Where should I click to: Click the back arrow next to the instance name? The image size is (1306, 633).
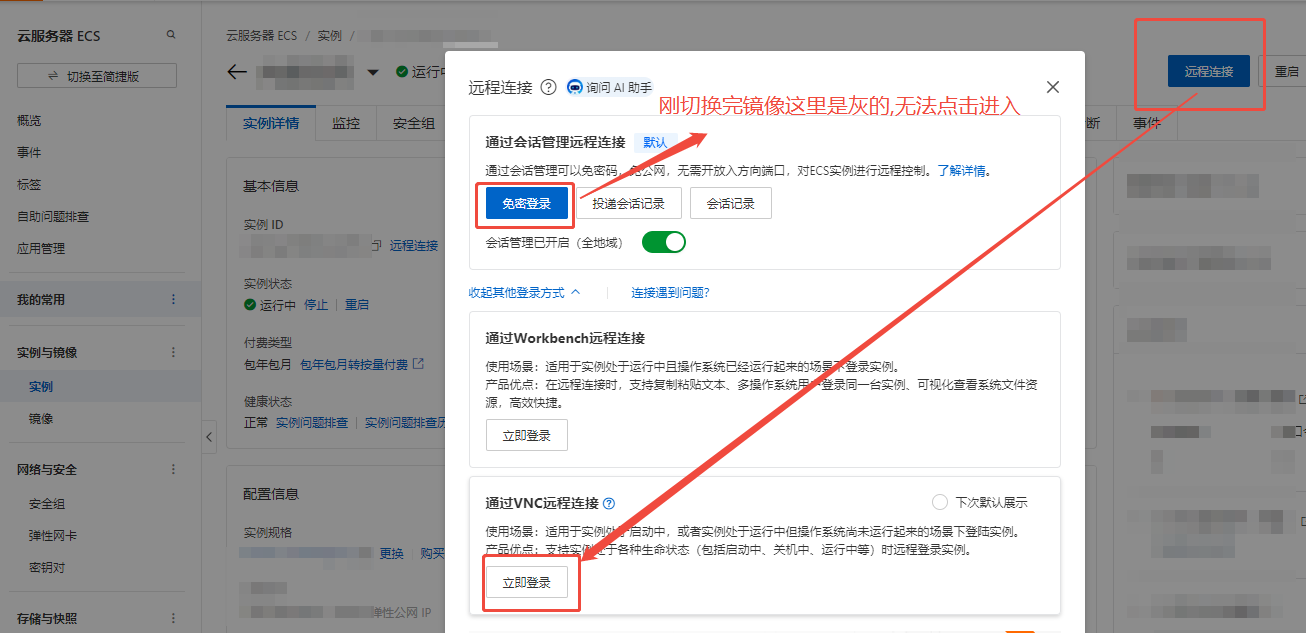[x=237, y=72]
